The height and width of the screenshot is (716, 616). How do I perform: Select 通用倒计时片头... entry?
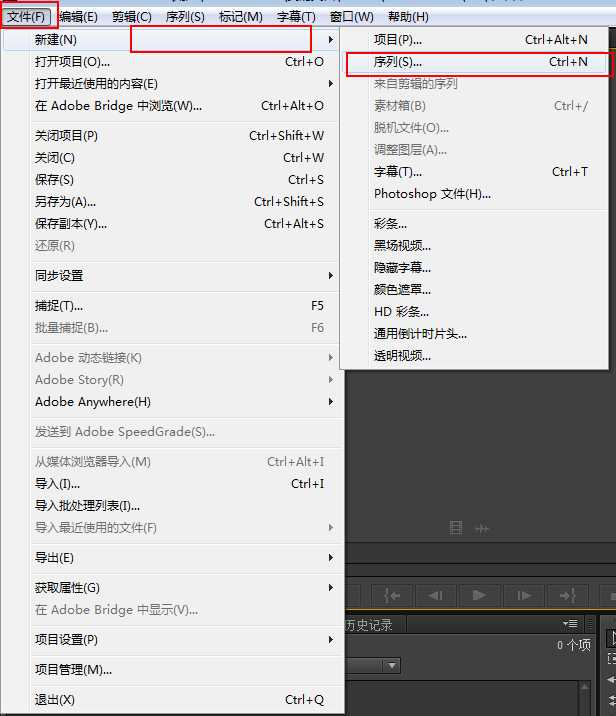474,333
